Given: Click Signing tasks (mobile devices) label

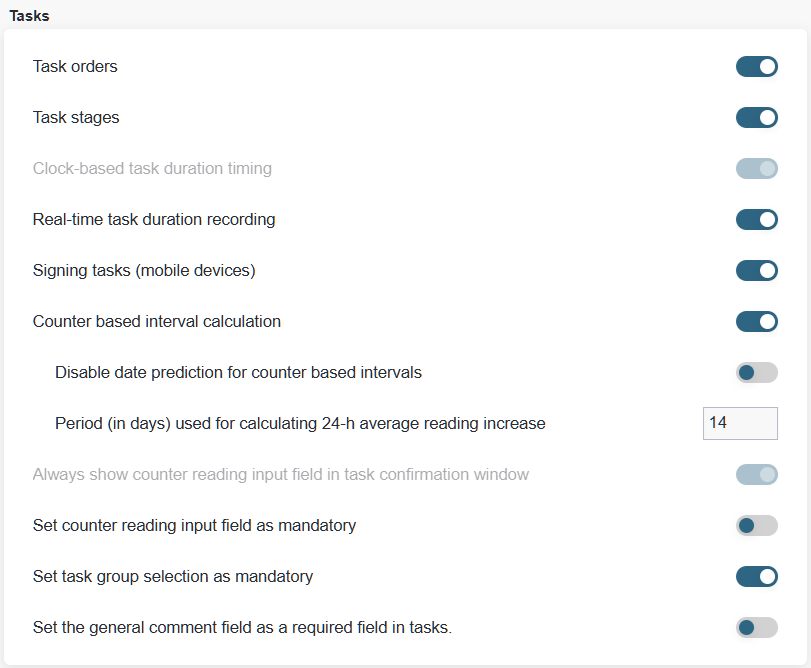Looking at the screenshot, I should 146,271.
